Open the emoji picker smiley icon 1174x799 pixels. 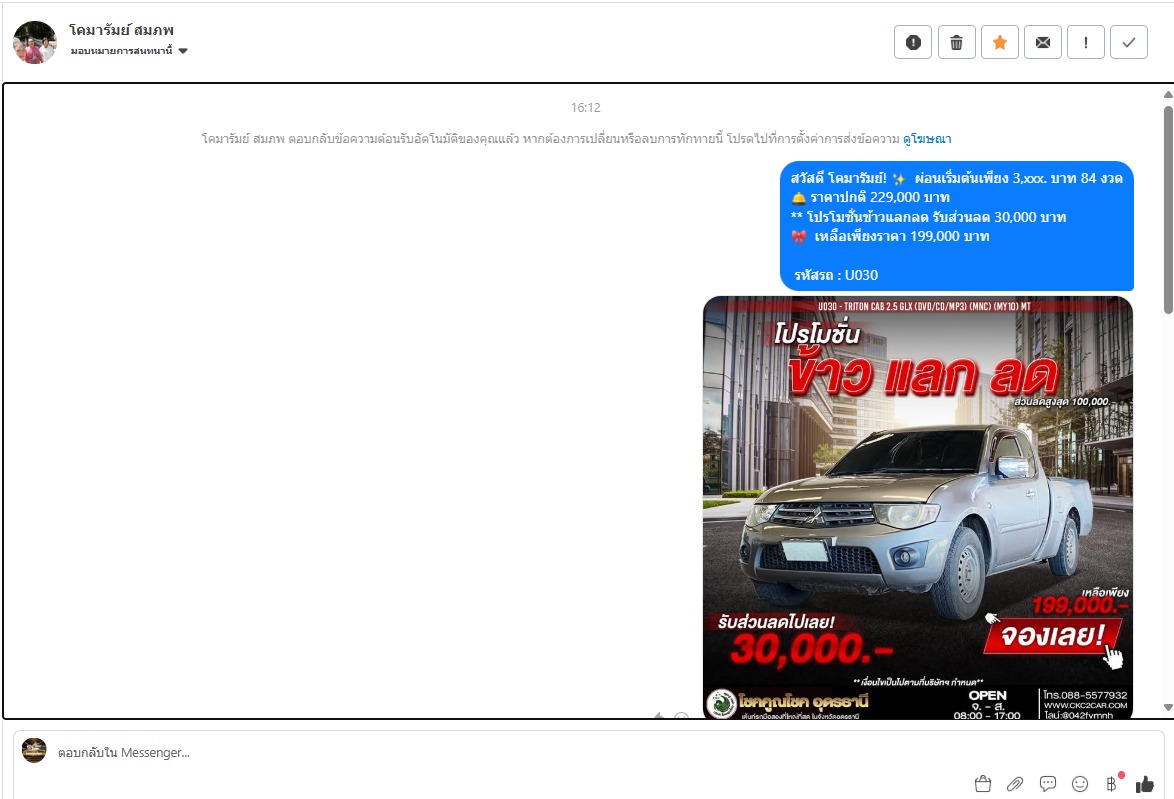[x=1080, y=784]
